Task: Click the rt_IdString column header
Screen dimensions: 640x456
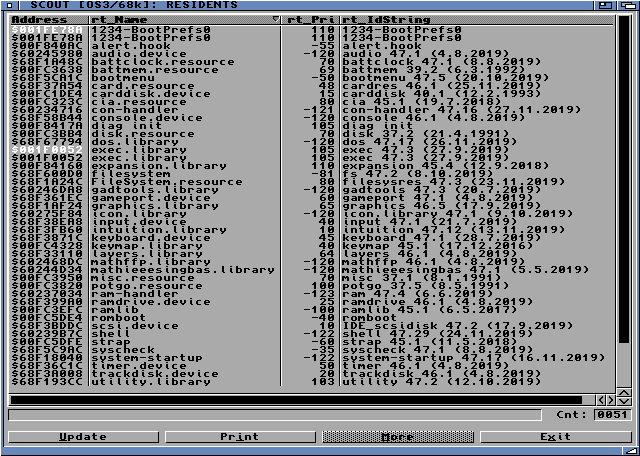Action: 477,20
